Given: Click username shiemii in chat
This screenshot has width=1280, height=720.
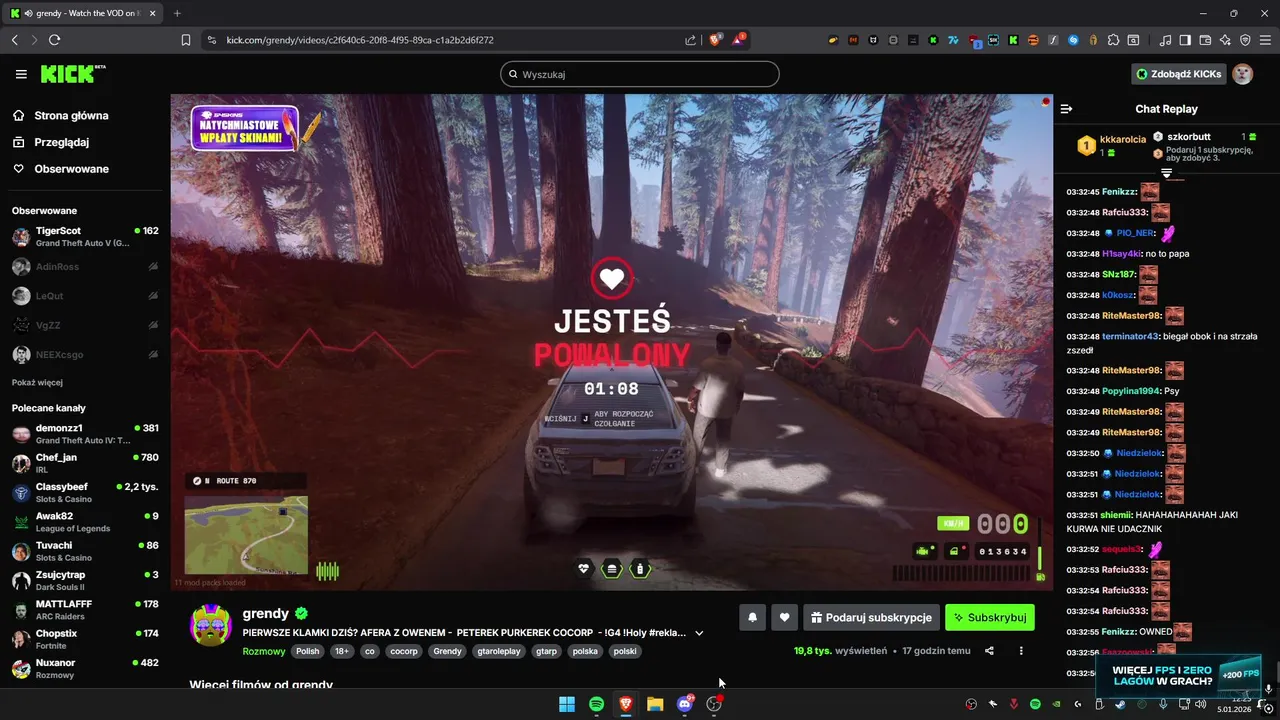Looking at the screenshot, I should 1116,515.
